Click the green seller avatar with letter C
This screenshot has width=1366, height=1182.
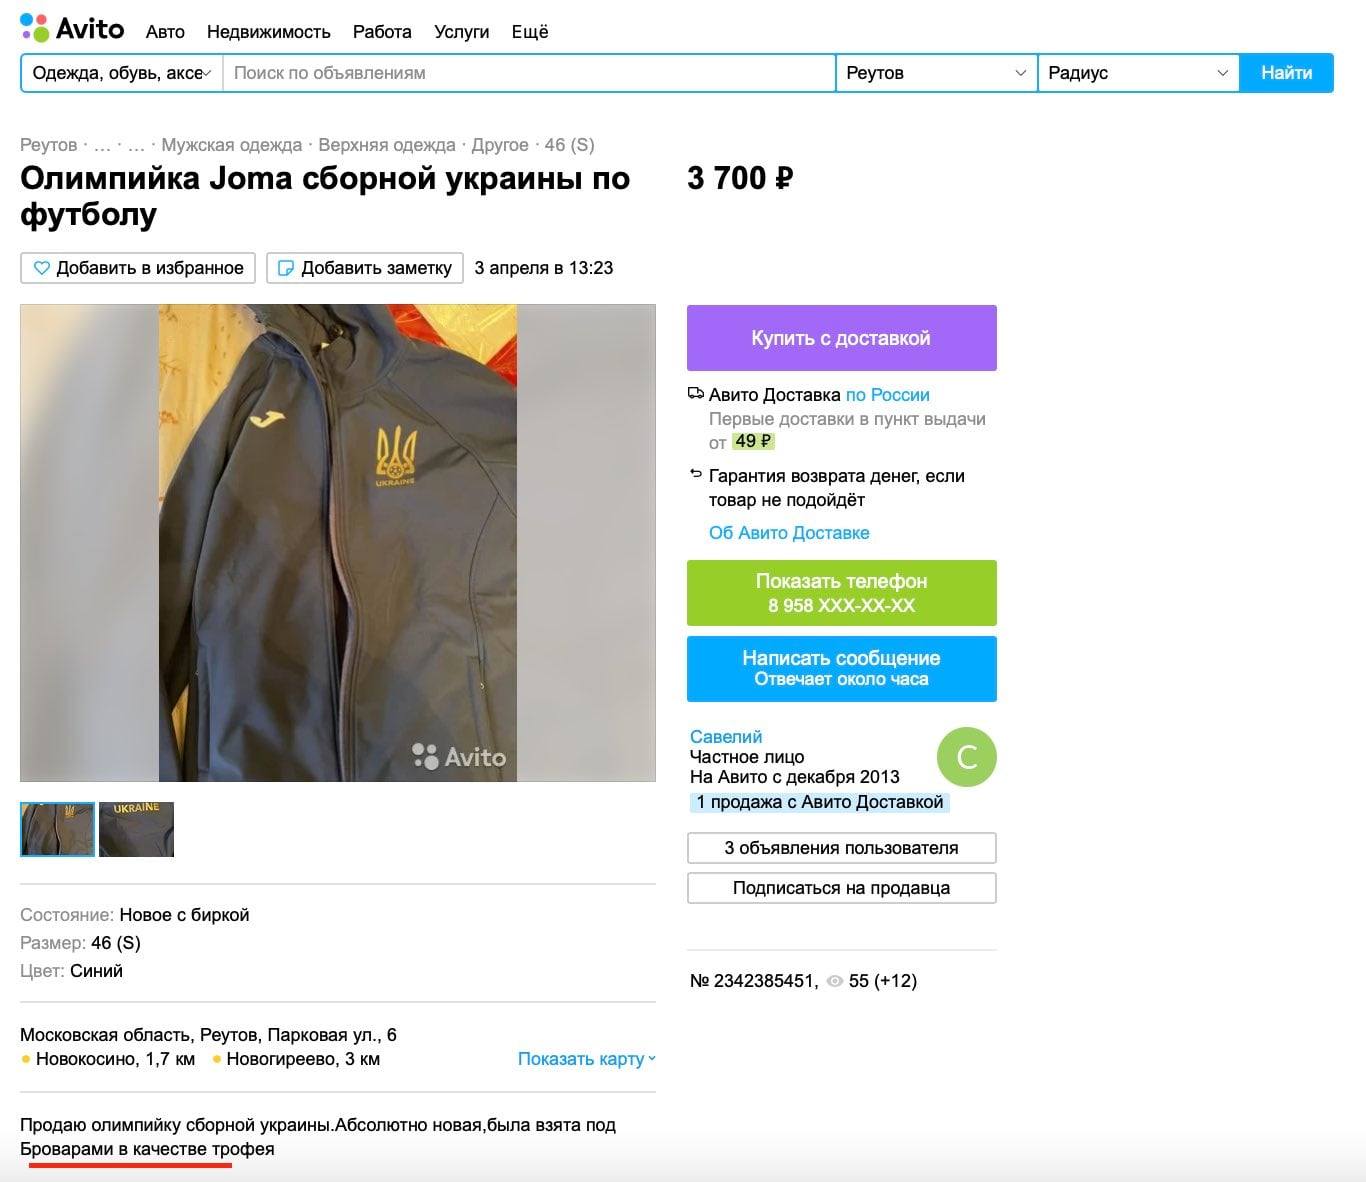(966, 757)
